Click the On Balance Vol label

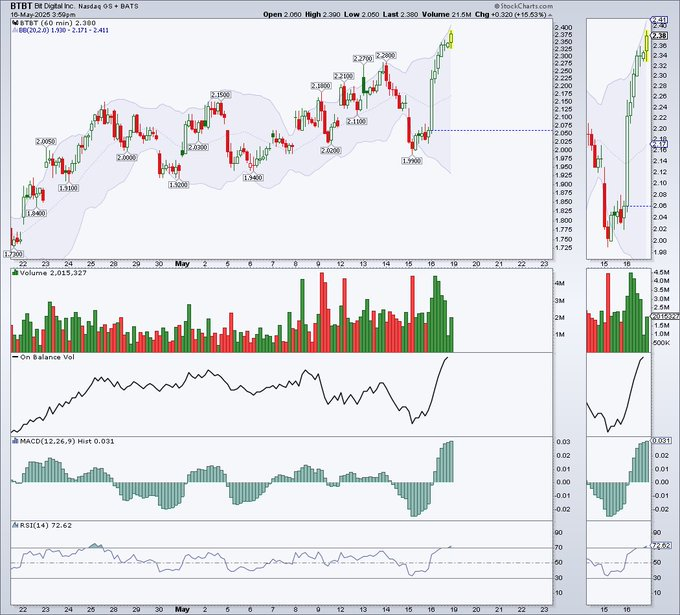(47, 357)
